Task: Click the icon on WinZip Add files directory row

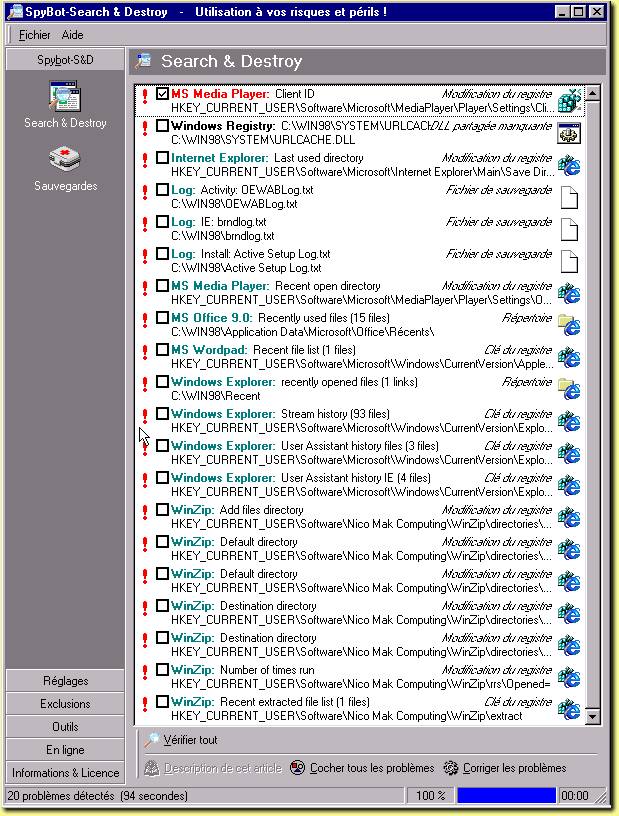Action: (x=569, y=518)
